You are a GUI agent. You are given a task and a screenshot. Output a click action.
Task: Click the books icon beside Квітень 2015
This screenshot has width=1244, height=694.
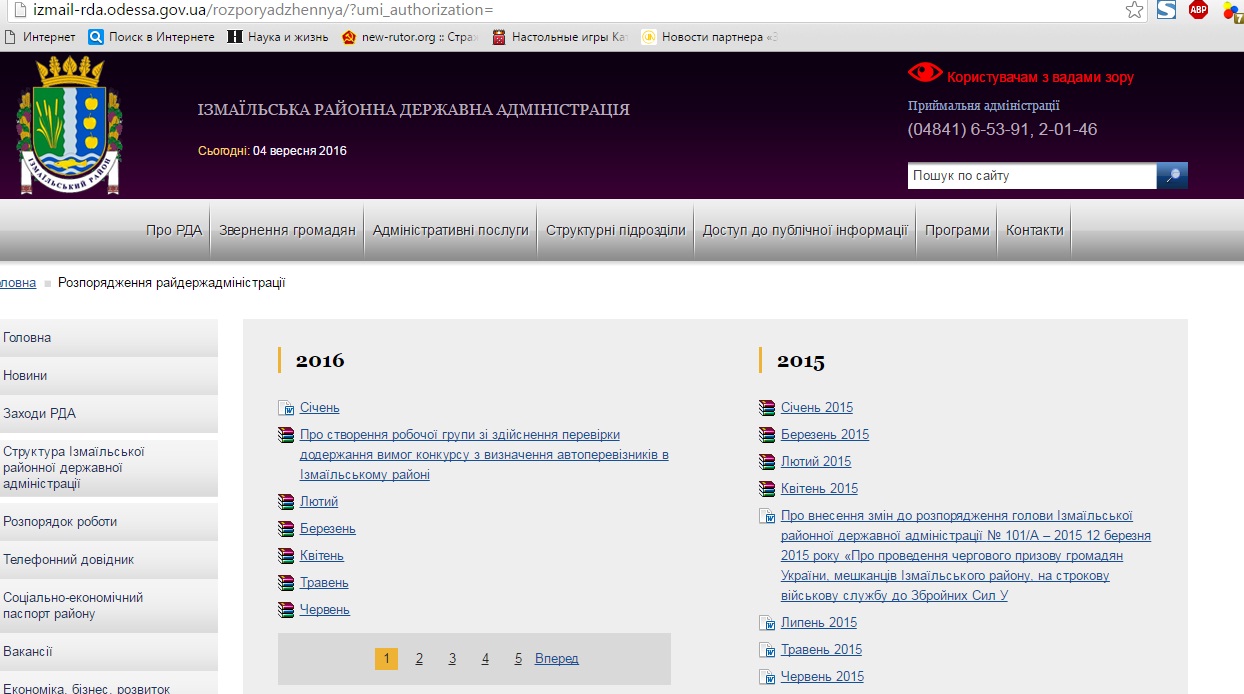click(767, 489)
